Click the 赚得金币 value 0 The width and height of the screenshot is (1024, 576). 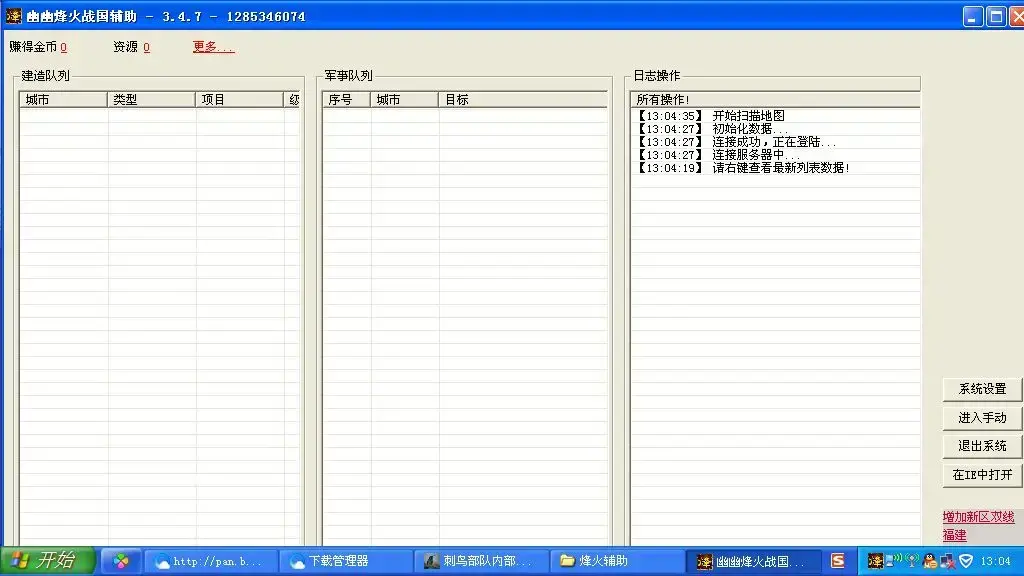[x=63, y=47]
